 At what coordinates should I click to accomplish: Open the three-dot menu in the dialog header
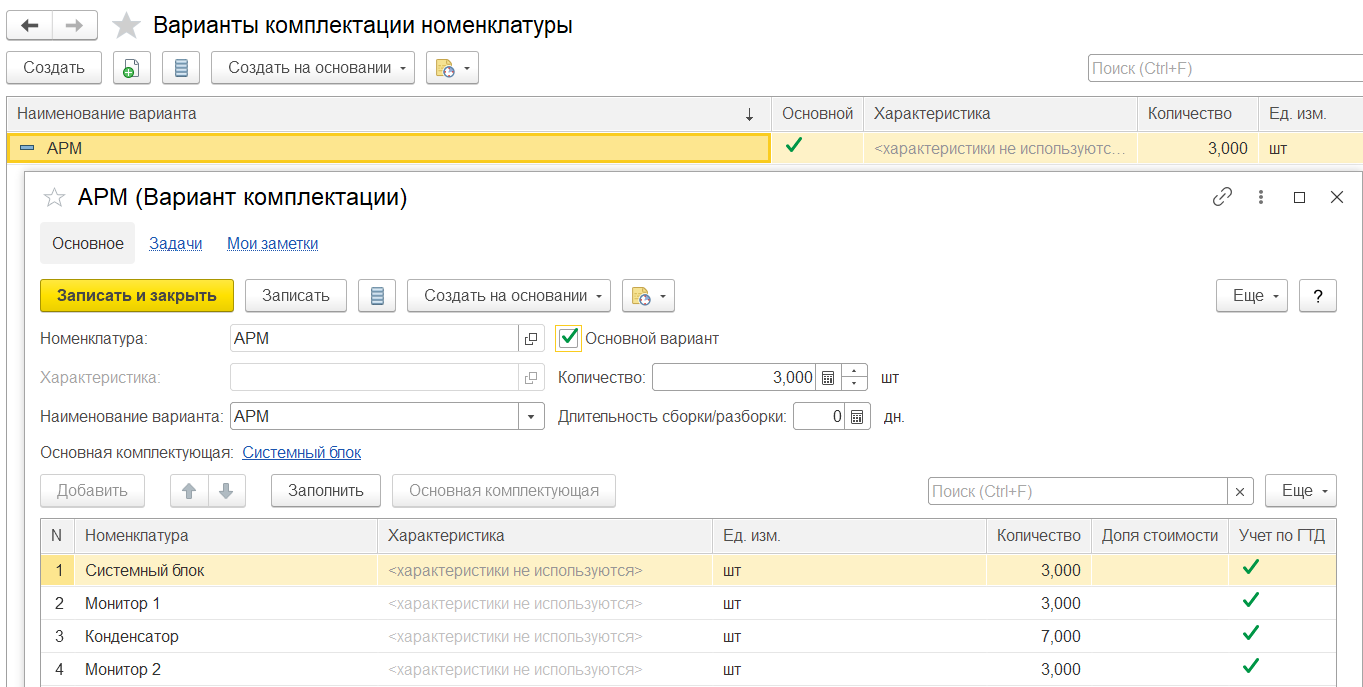[x=1261, y=197]
